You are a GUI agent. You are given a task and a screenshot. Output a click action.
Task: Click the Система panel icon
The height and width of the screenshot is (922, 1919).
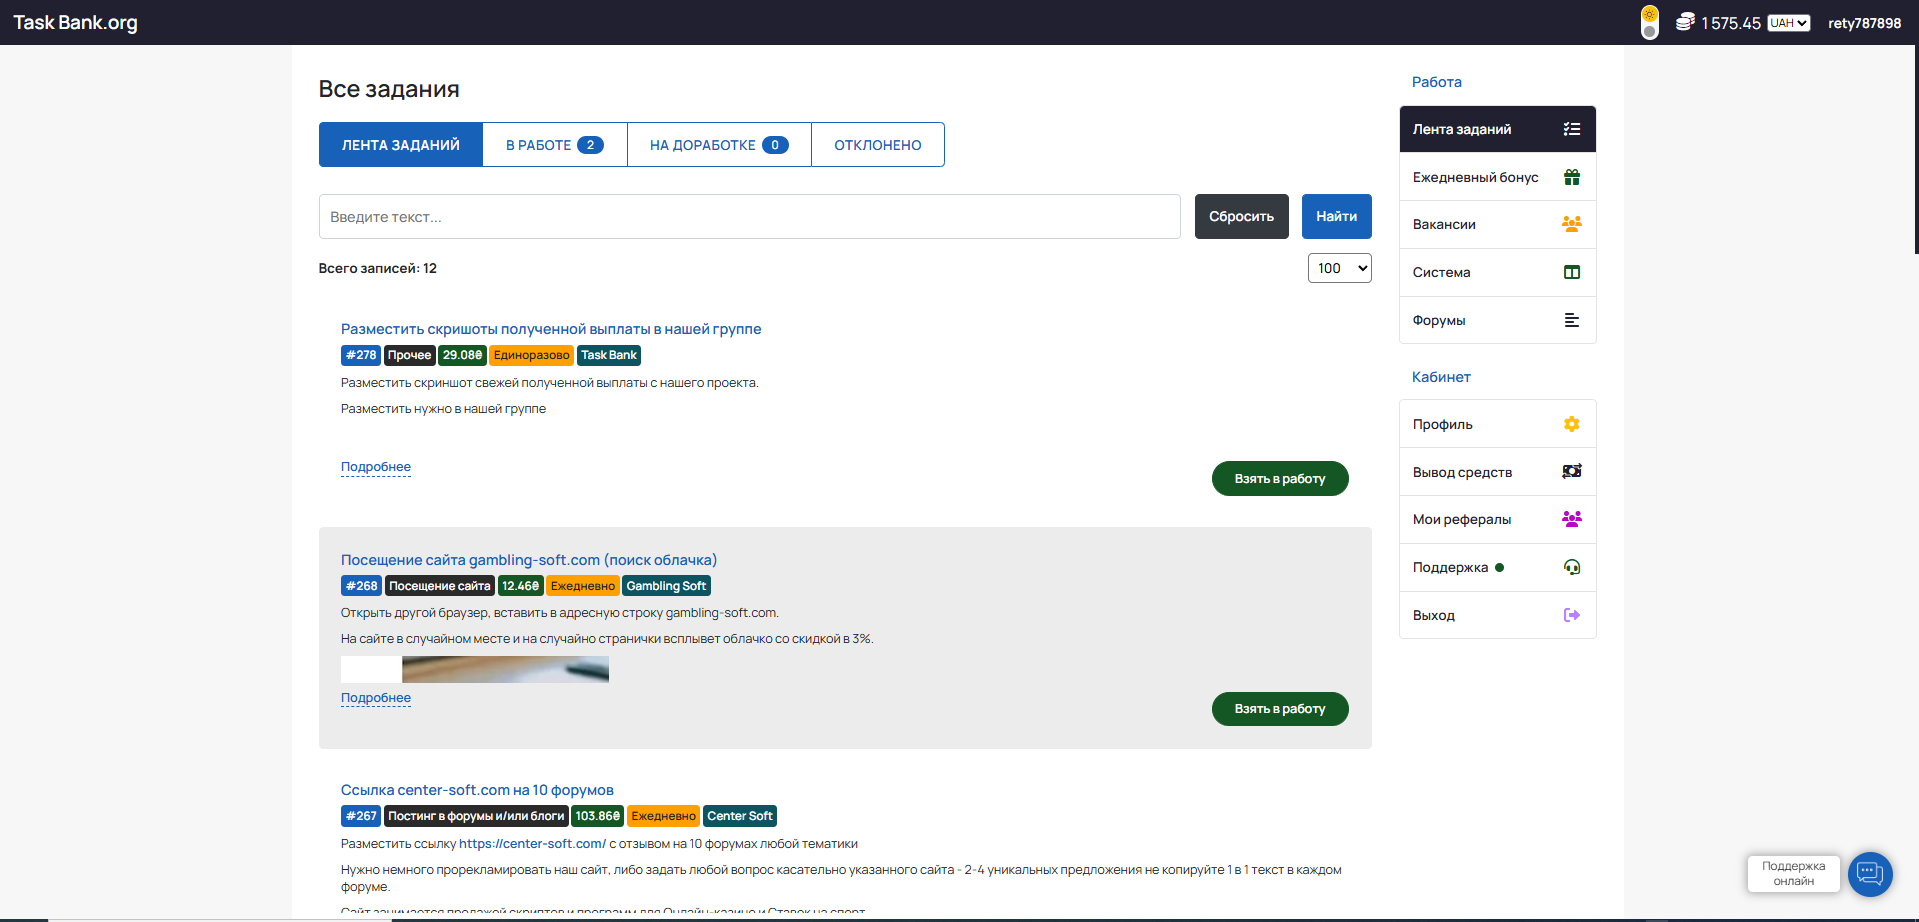point(1571,272)
